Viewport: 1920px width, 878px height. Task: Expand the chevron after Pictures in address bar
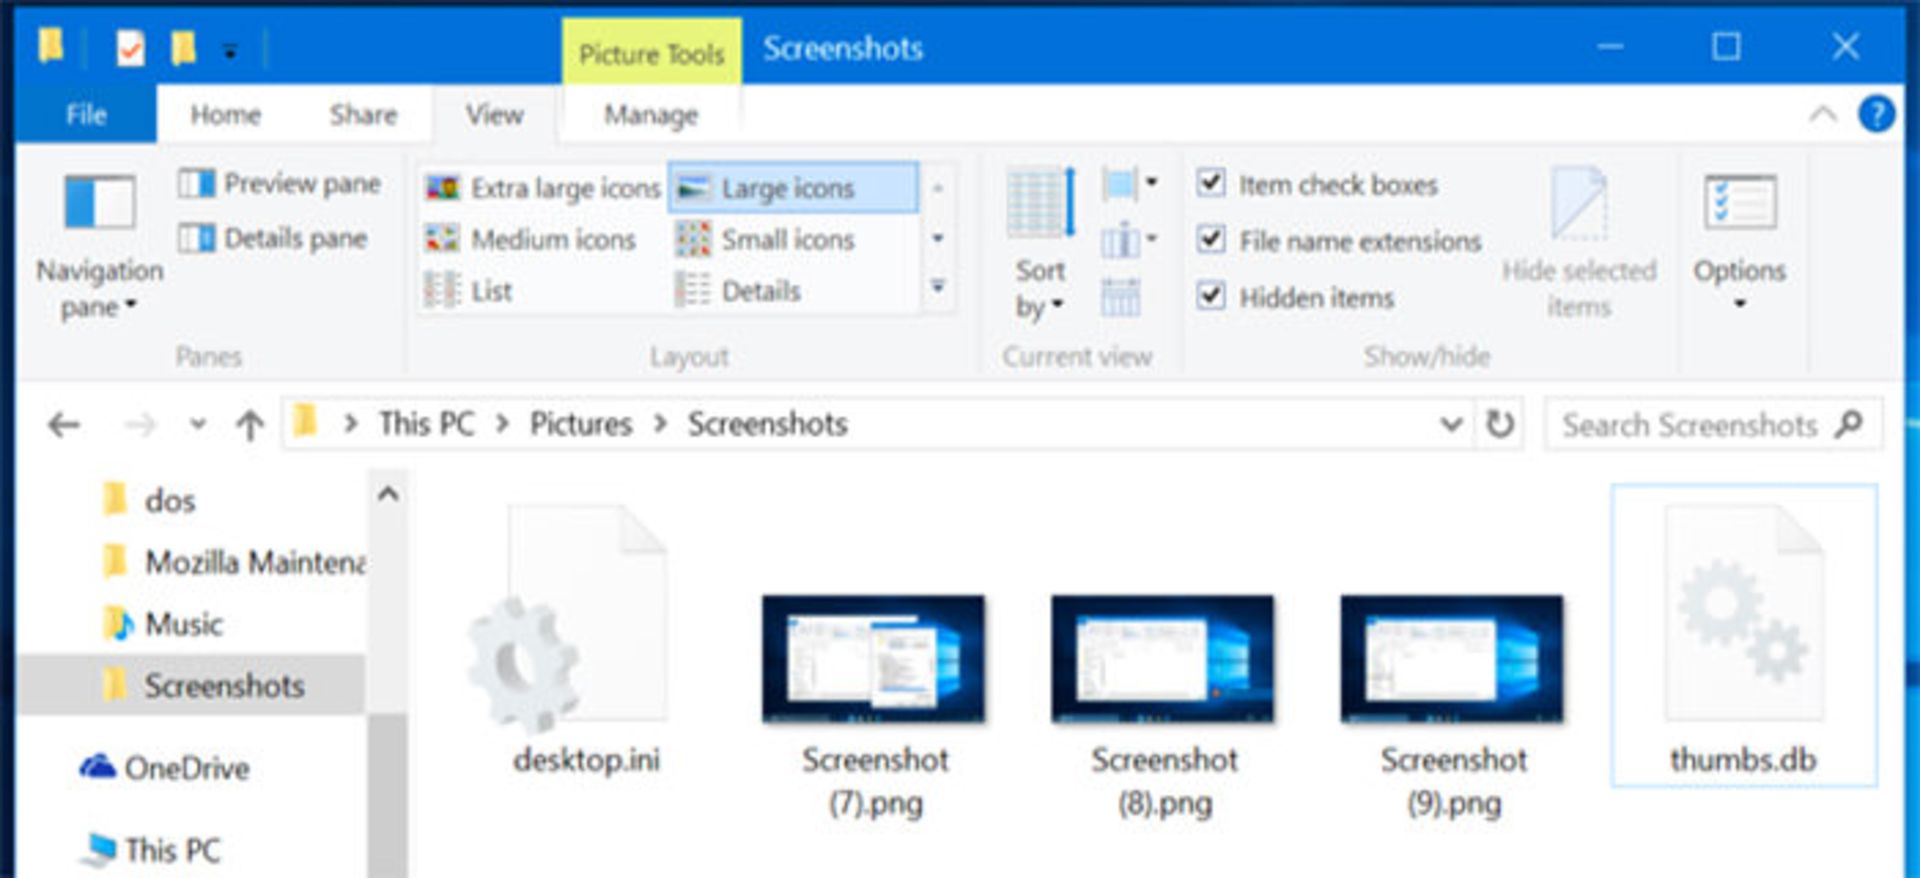point(660,424)
